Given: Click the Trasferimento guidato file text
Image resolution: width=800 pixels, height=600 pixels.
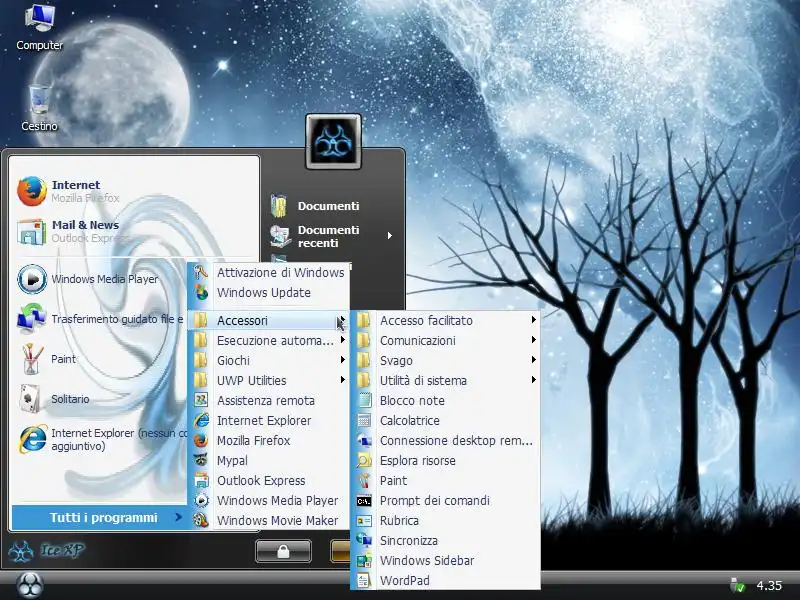Looking at the screenshot, I should click(117, 319).
